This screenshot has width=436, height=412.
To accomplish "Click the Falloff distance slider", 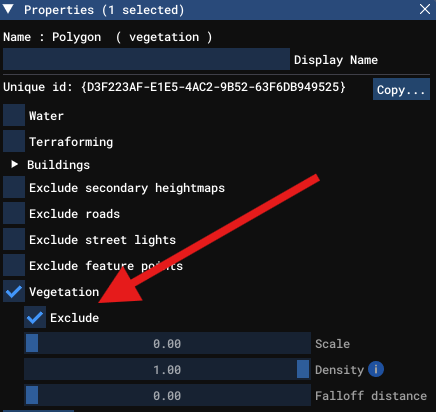I will [167, 395].
